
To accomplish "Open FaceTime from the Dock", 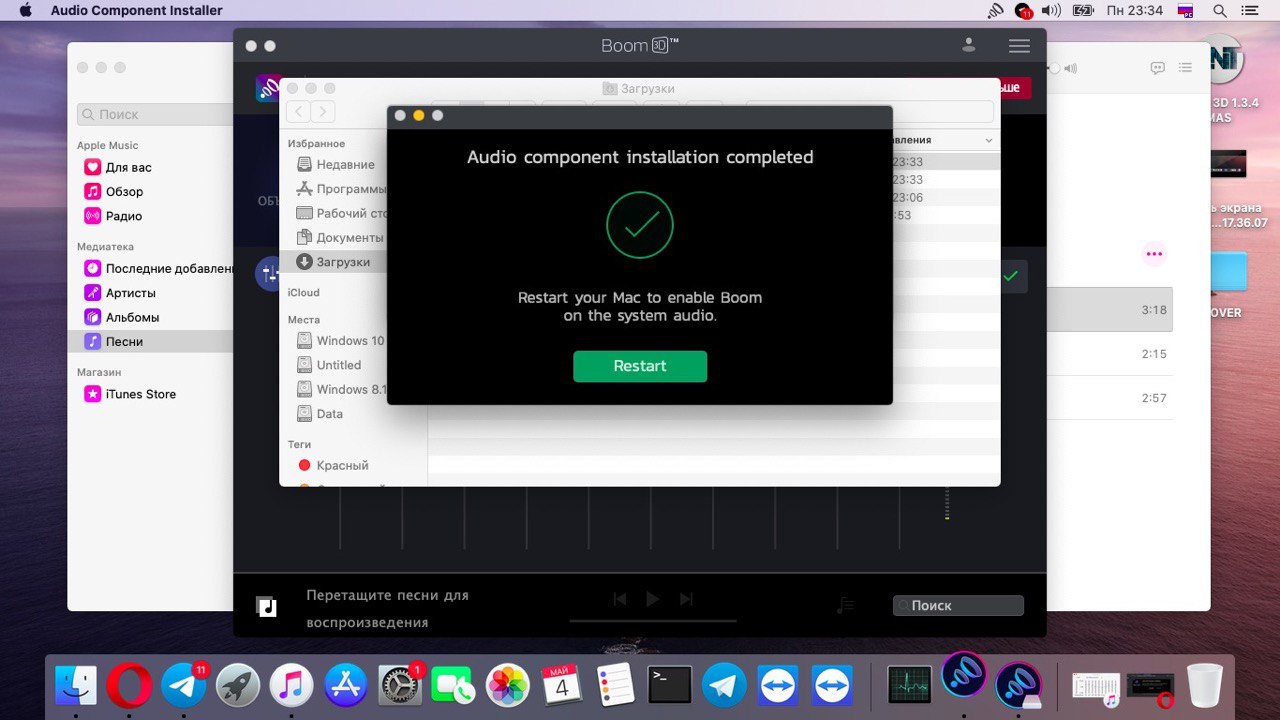I will (x=454, y=686).
